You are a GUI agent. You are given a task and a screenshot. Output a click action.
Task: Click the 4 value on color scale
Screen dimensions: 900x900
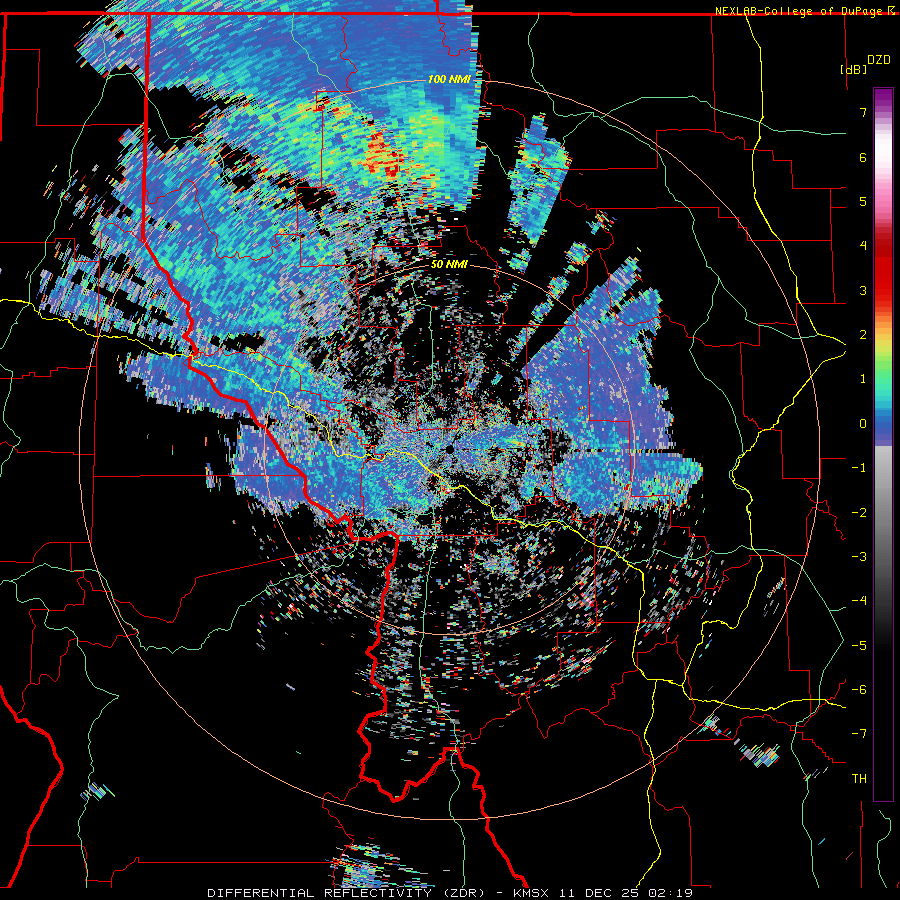click(x=863, y=246)
